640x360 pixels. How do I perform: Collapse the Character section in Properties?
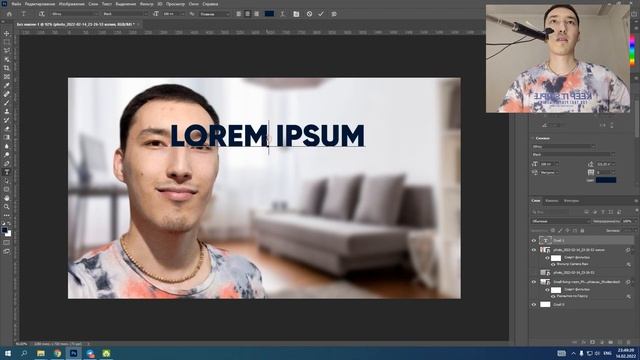point(533,138)
